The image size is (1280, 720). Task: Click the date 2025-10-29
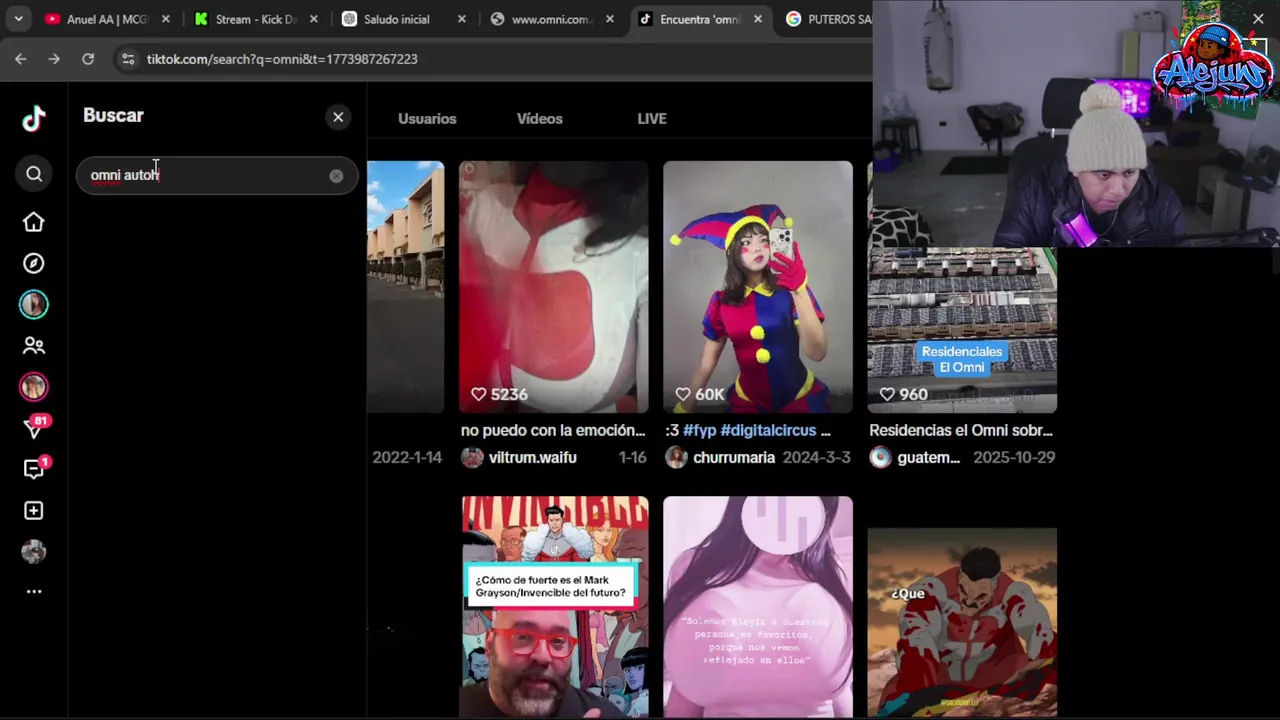tap(1014, 457)
